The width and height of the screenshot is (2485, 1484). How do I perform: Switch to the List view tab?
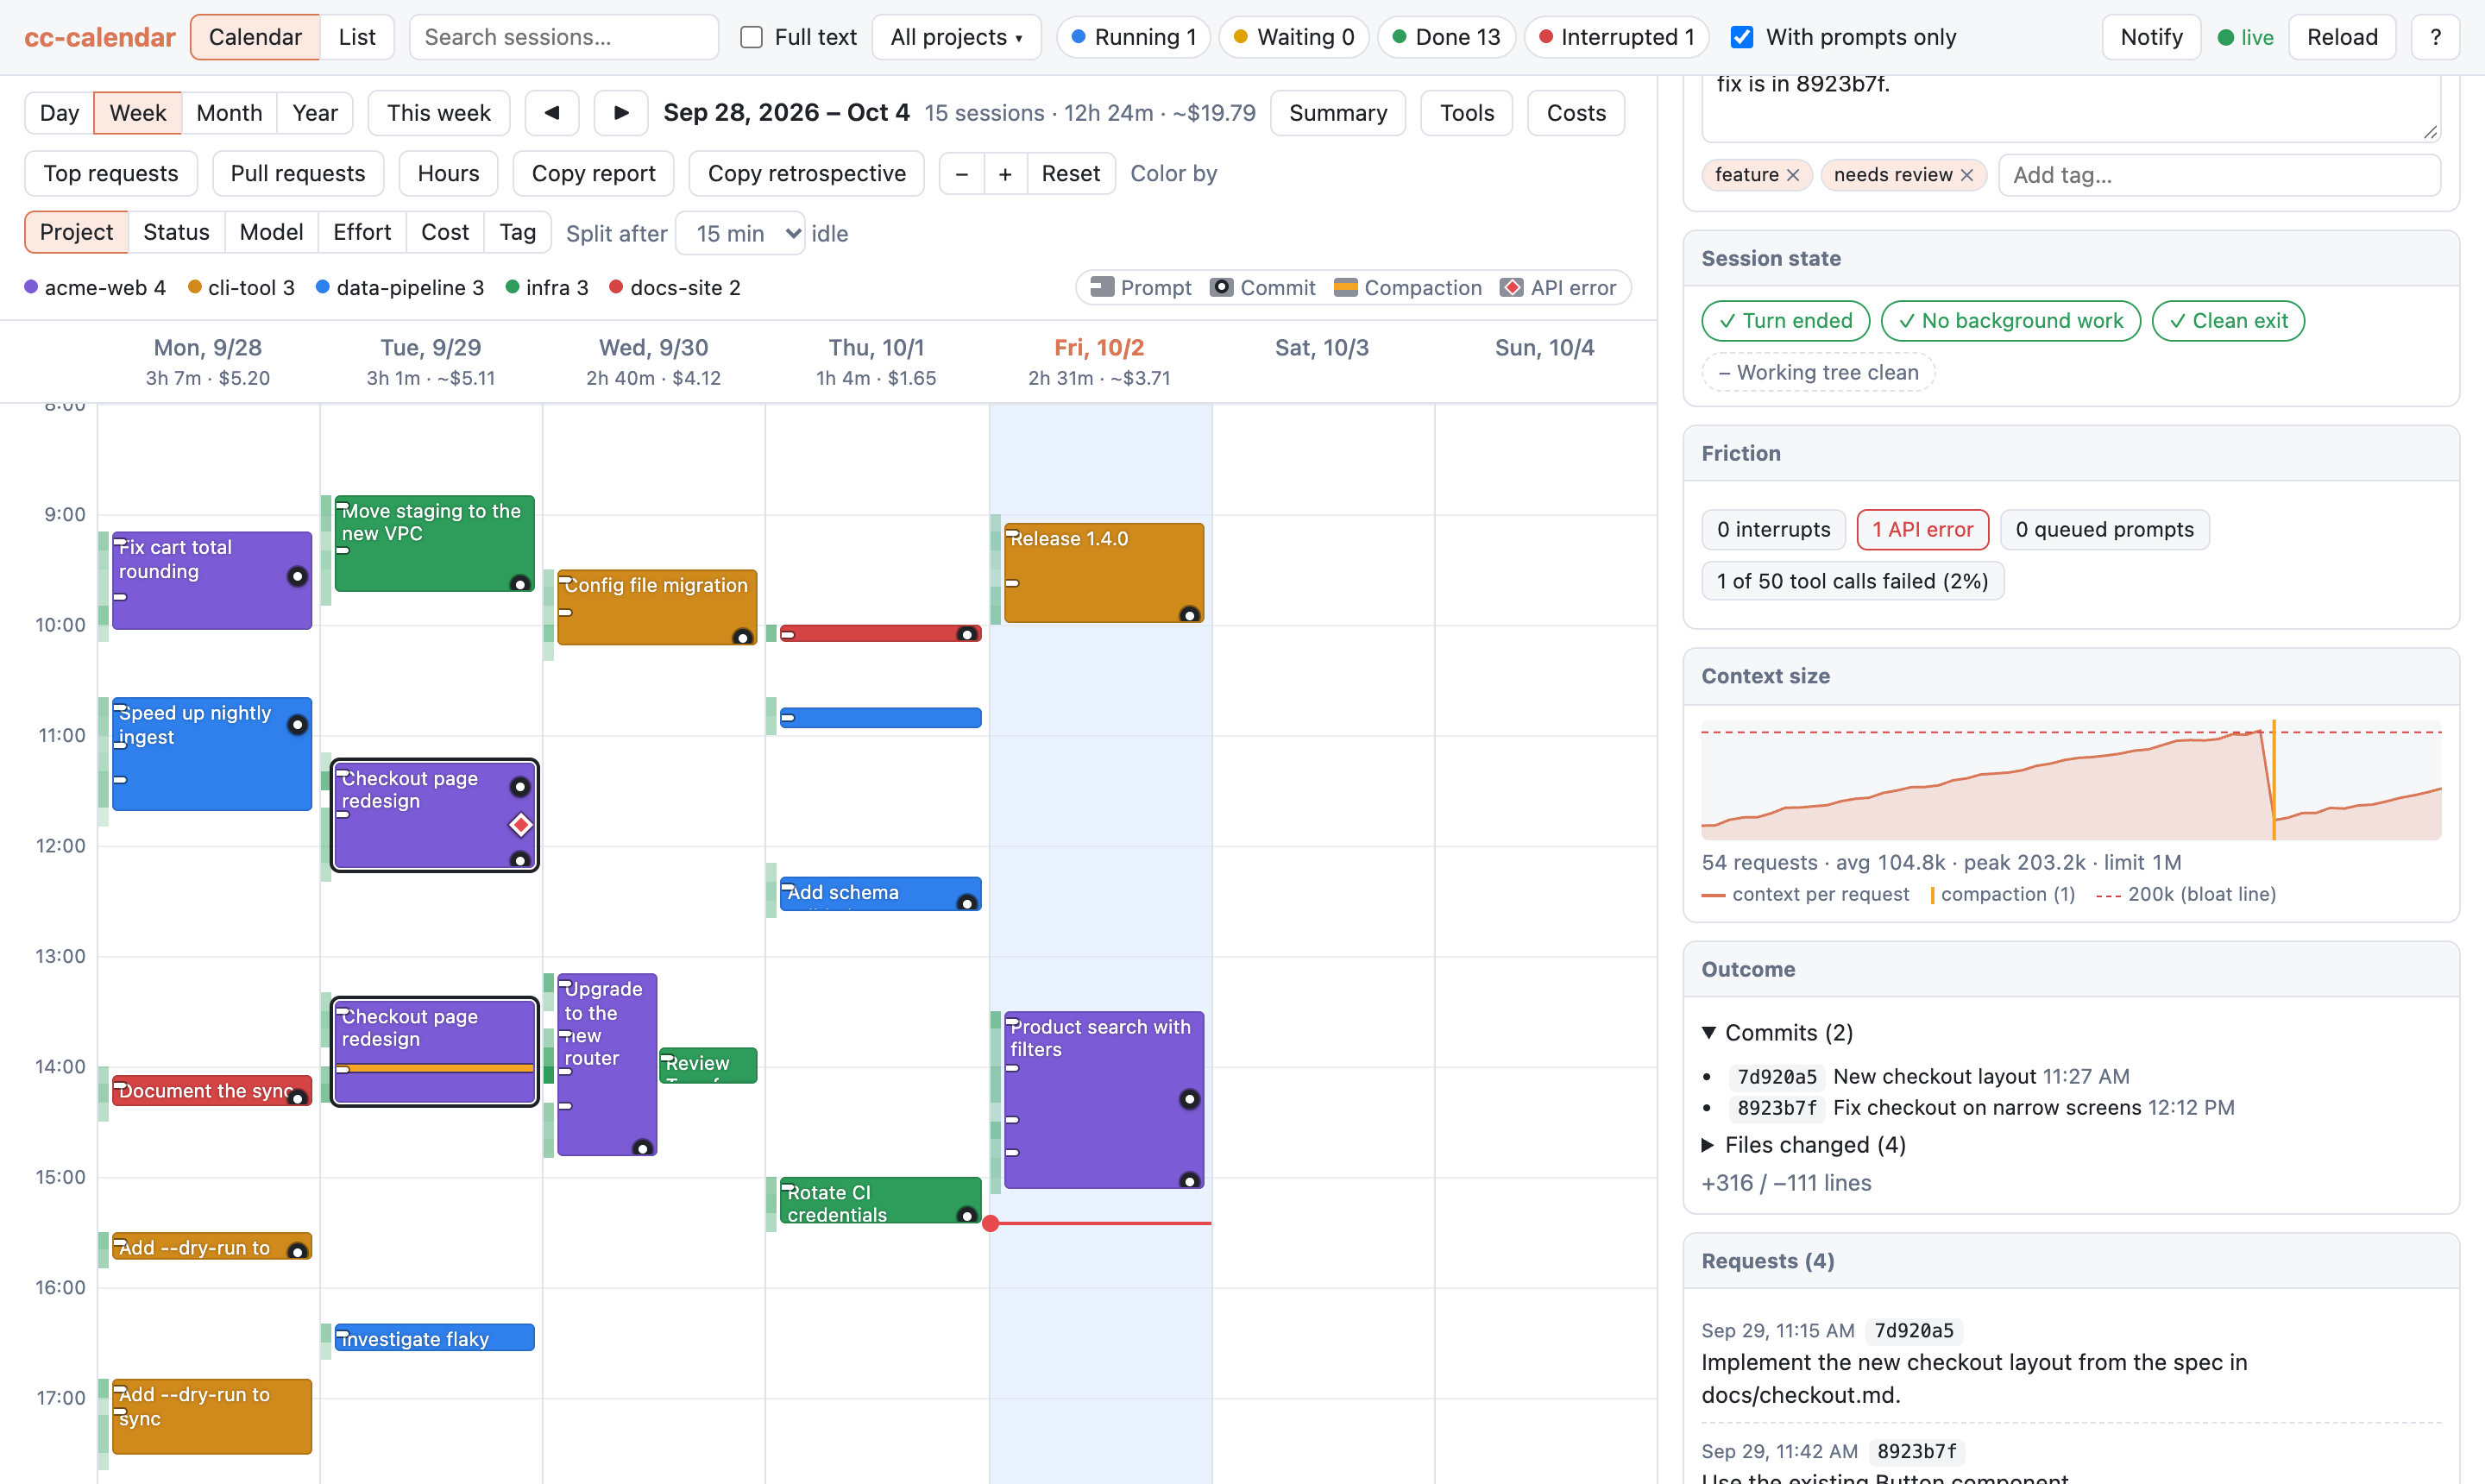pyautogui.click(x=357, y=37)
